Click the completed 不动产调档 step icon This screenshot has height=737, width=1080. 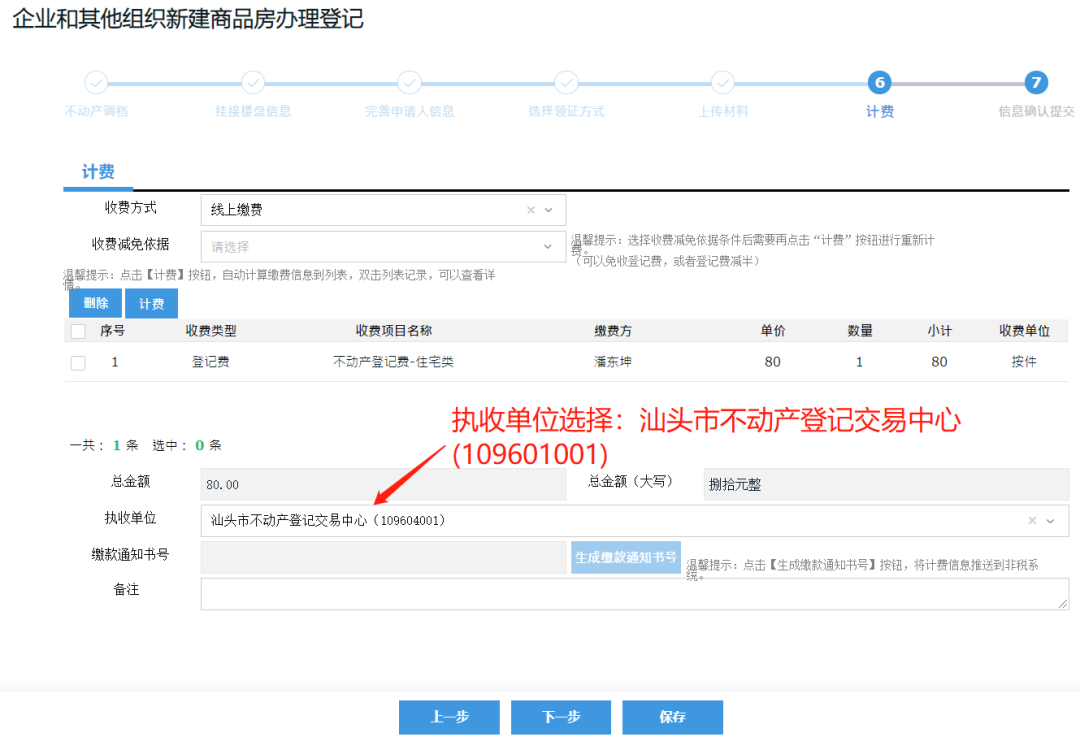click(95, 84)
